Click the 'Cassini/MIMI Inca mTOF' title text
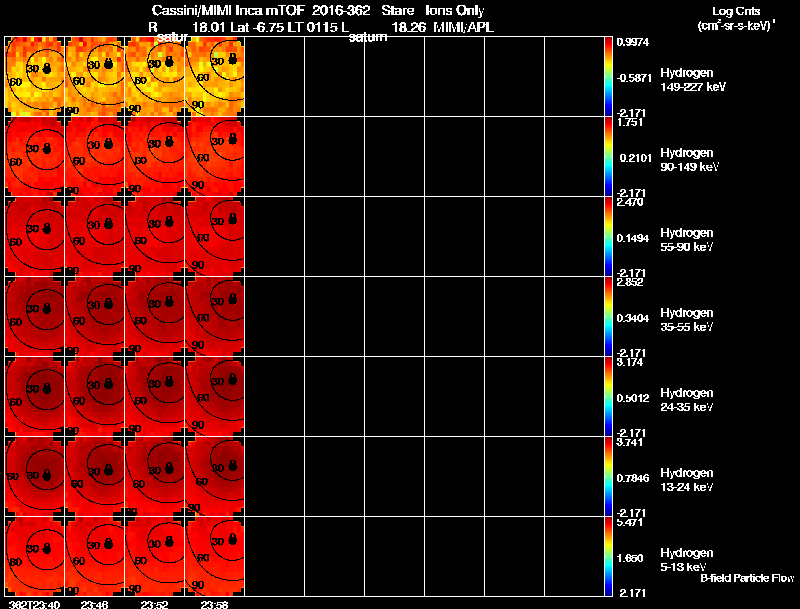The width and height of the screenshot is (800, 609). coord(228,10)
